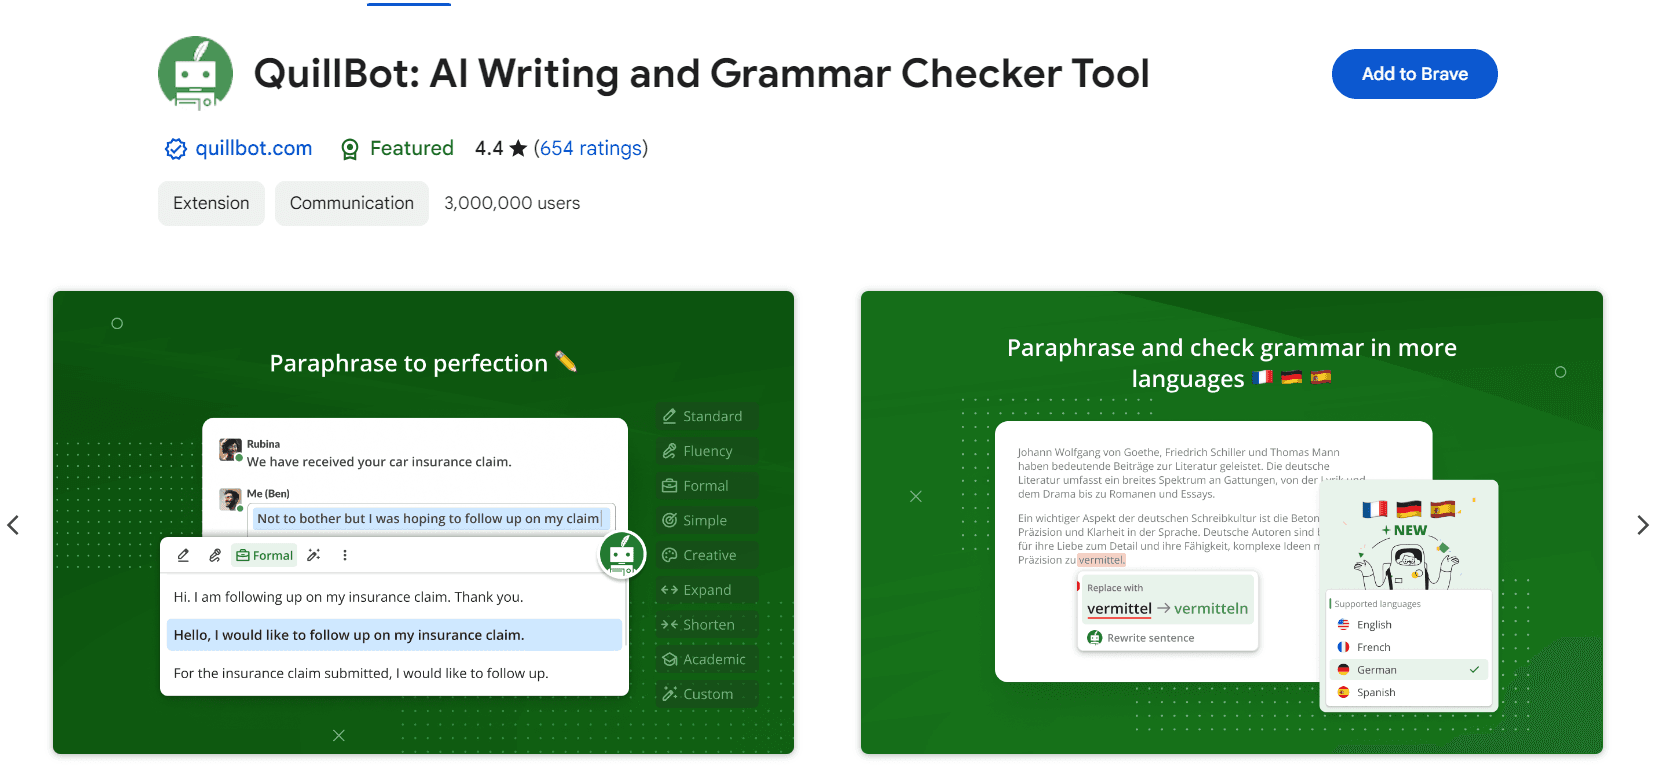Click the Featured award ribbon icon
The width and height of the screenshot is (1657, 781).
tap(350, 149)
